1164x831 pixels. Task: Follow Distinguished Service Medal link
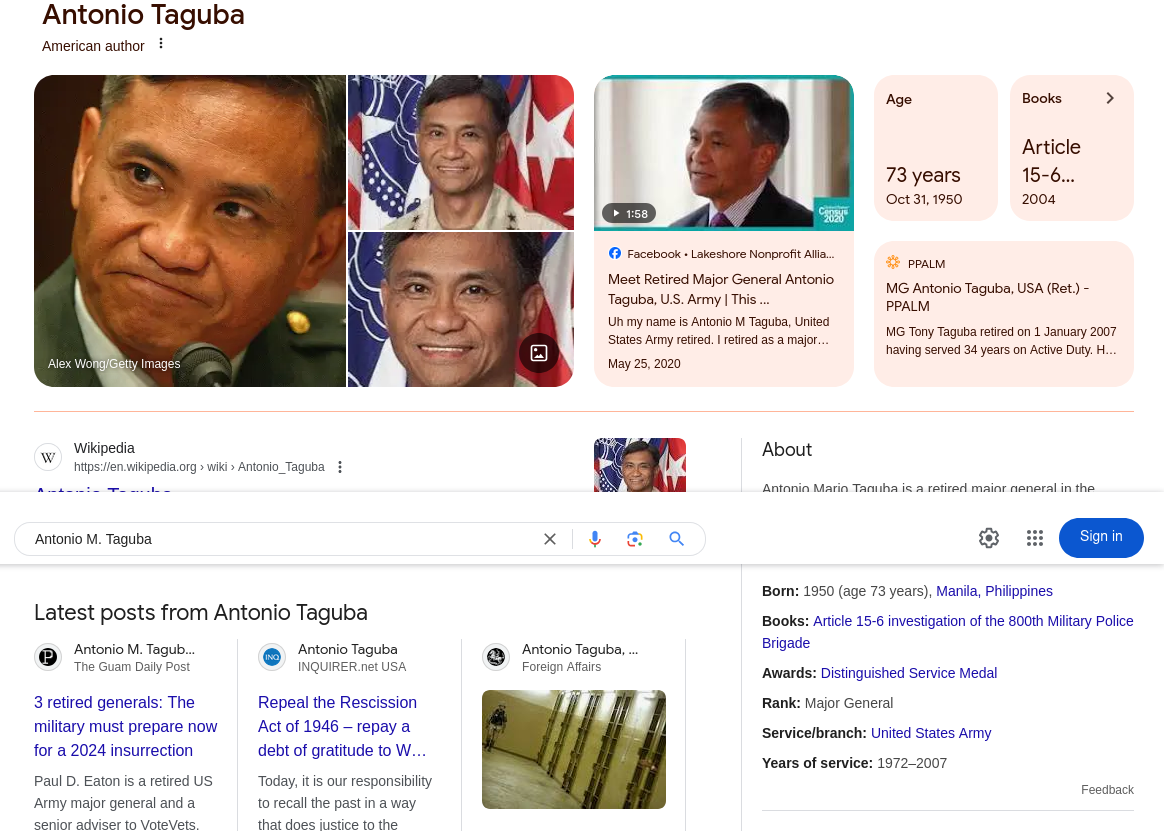(x=909, y=673)
